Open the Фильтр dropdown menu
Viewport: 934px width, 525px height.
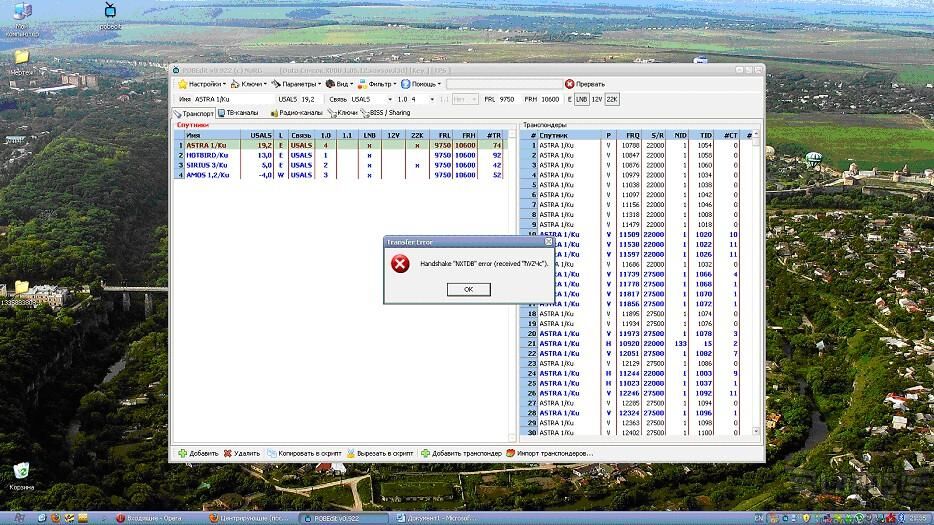(x=379, y=84)
